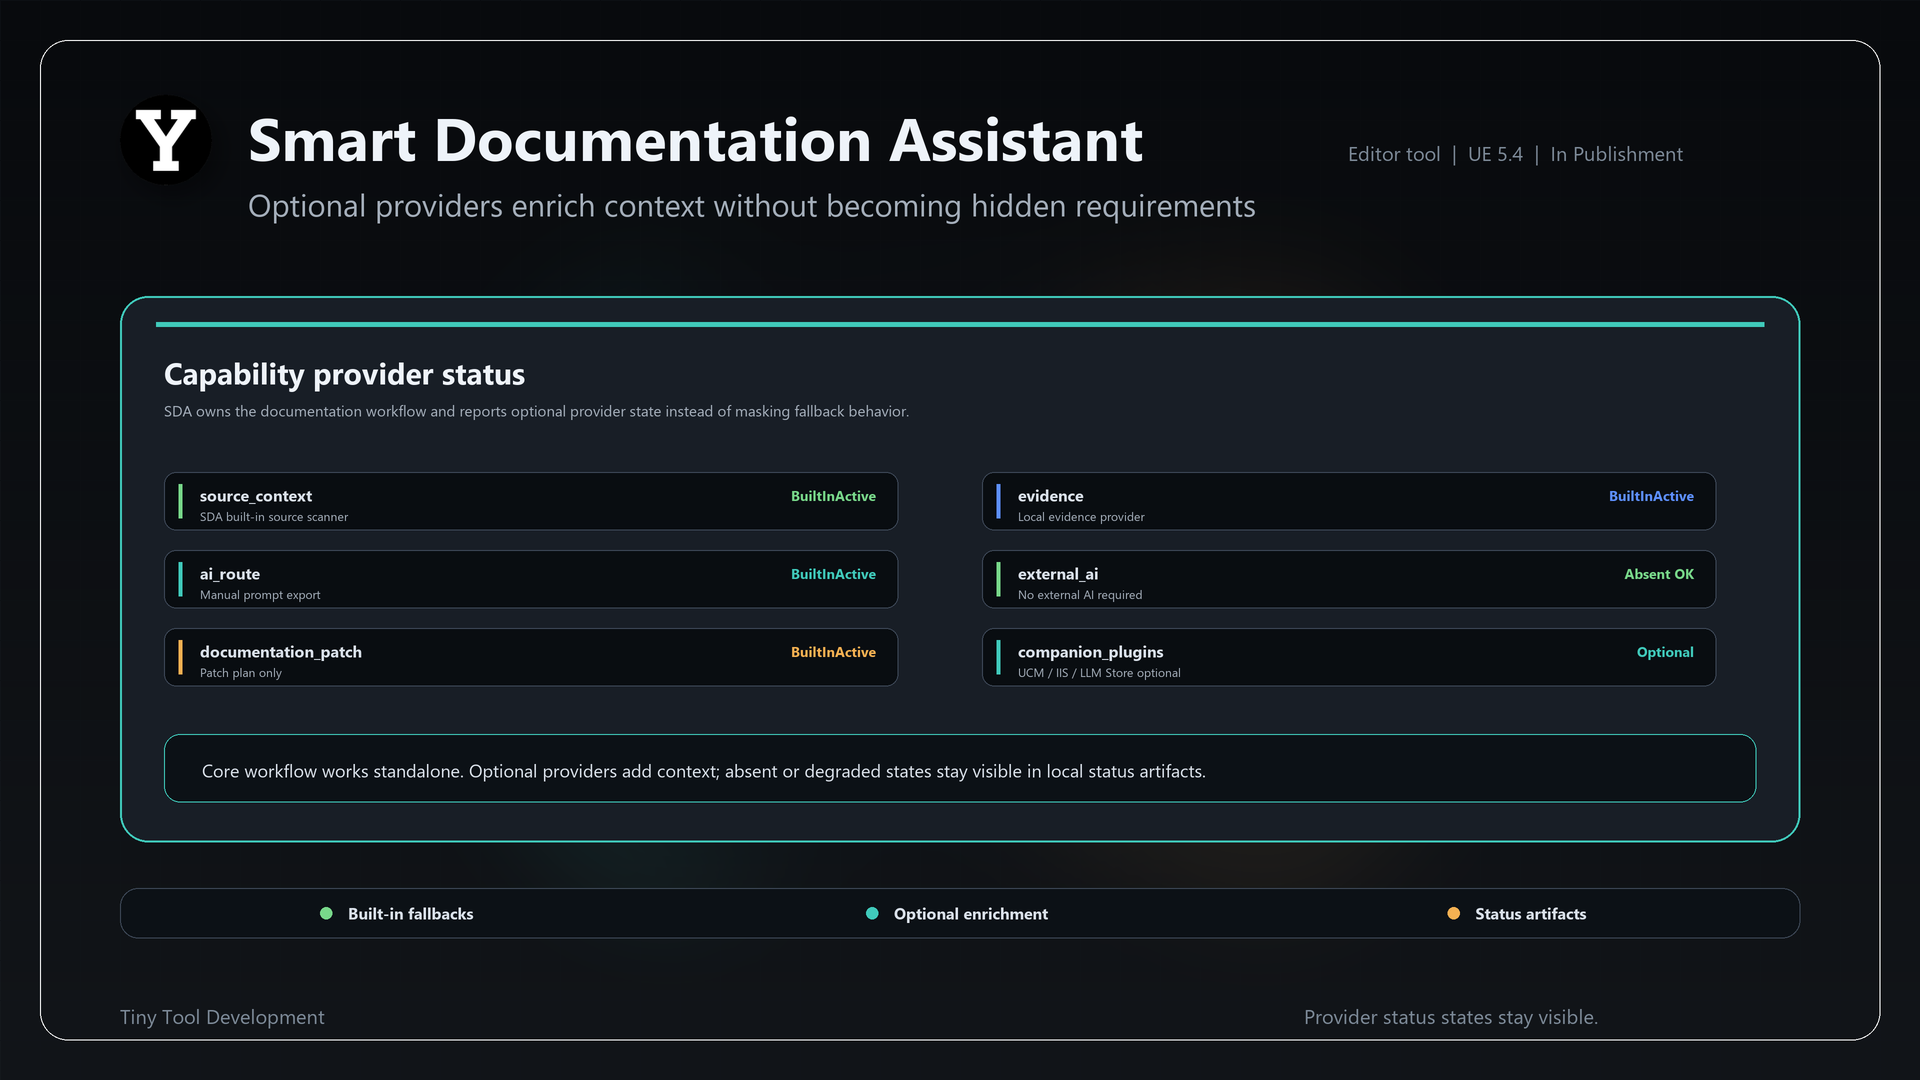The image size is (1920, 1080).
Task: Click the Y logo icon
Action: tap(165, 140)
